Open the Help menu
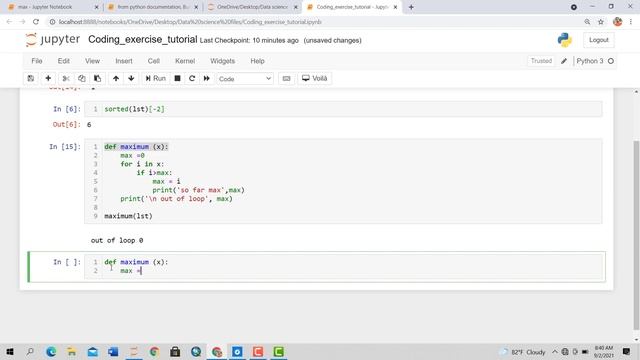Viewport: 640px width, 360px height. pos(258,61)
